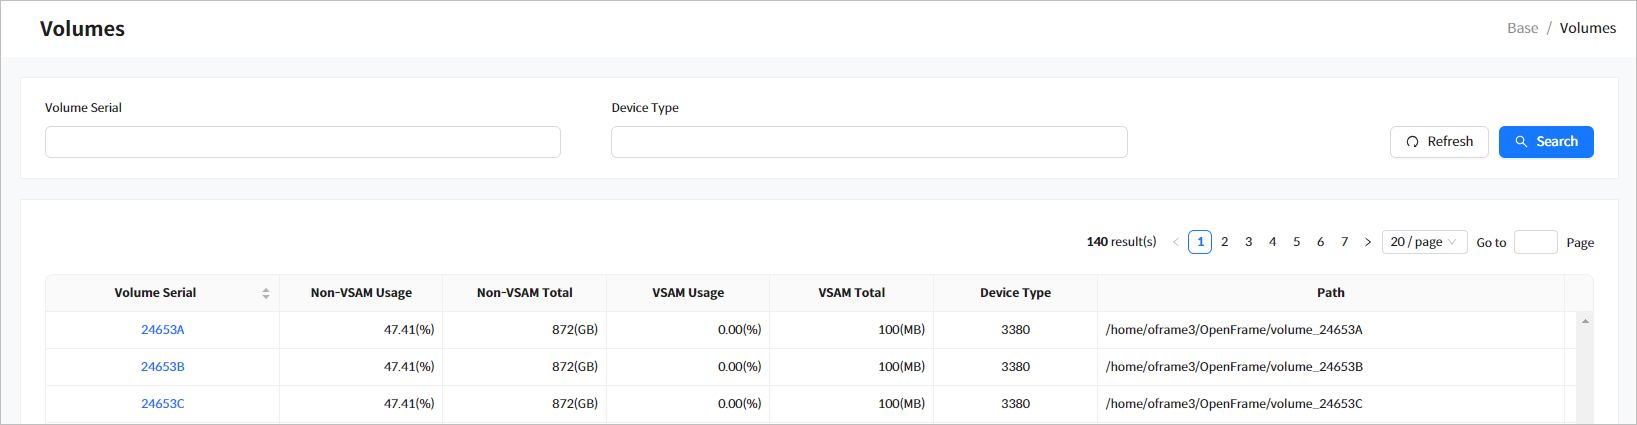The image size is (1637, 425).
Task: Jump to page 7 in pagination
Action: (1344, 242)
